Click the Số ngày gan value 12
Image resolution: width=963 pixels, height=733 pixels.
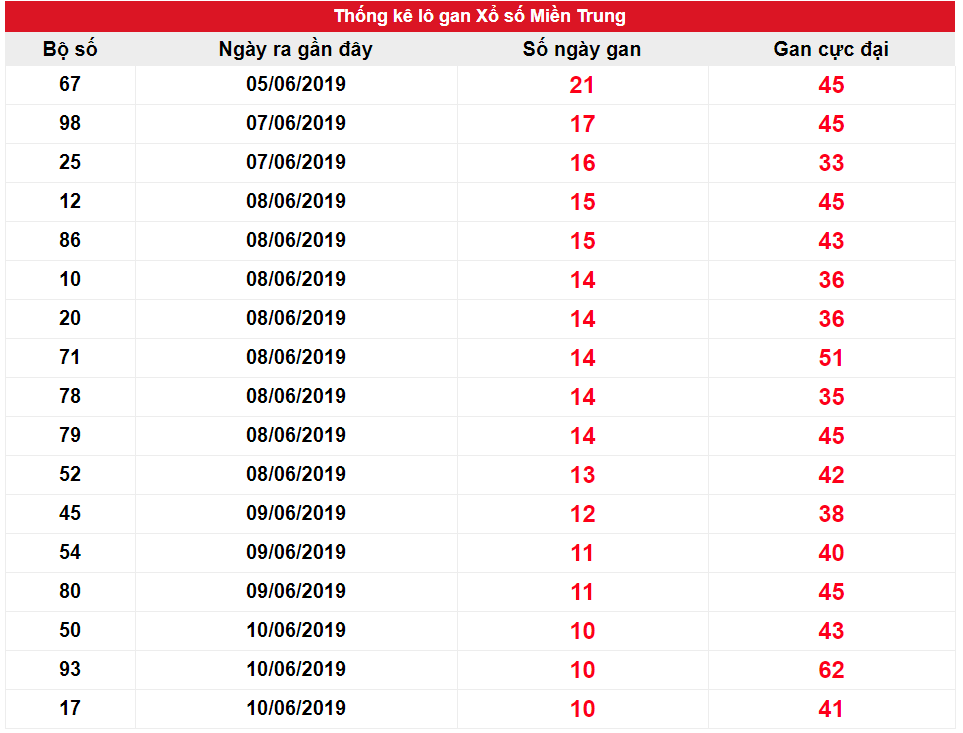(582, 514)
